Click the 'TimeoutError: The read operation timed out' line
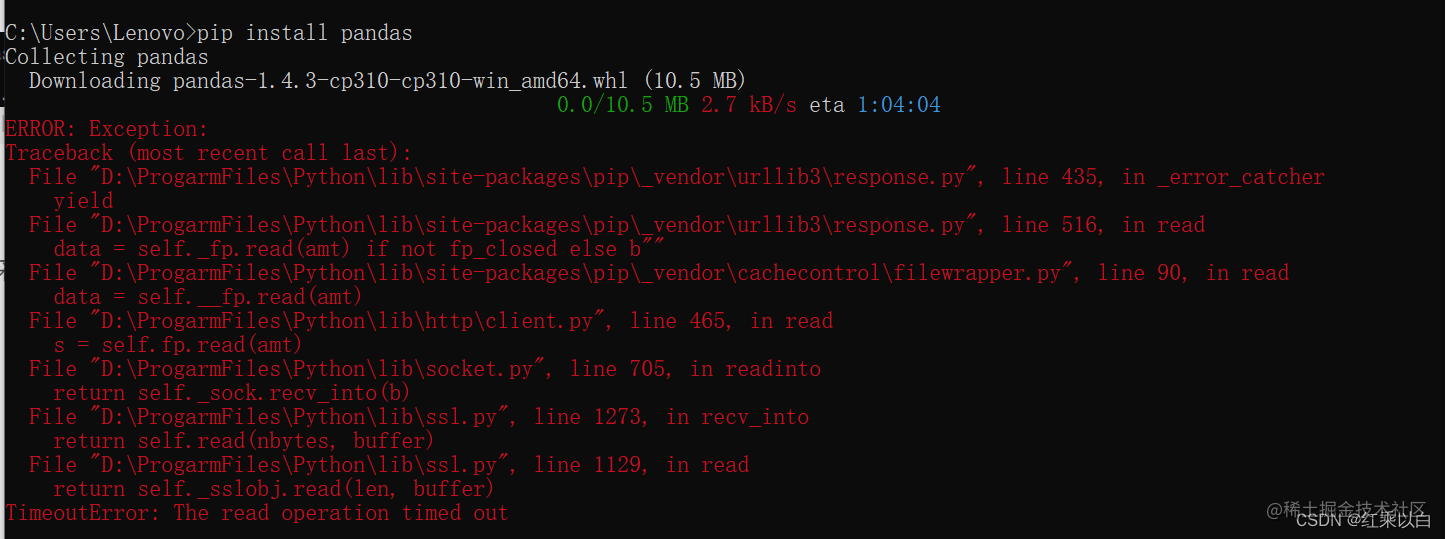The width and height of the screenshot is (1446, 539). pyautogui.click(x=257, y=513)
